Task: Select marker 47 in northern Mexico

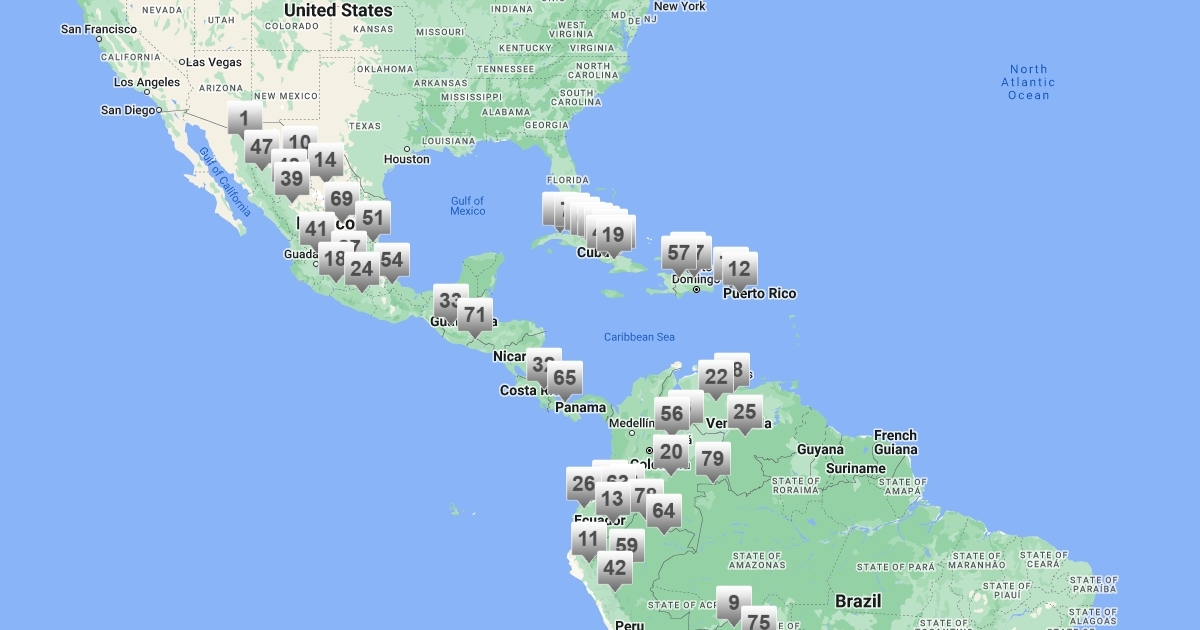Action: (261, 148)
